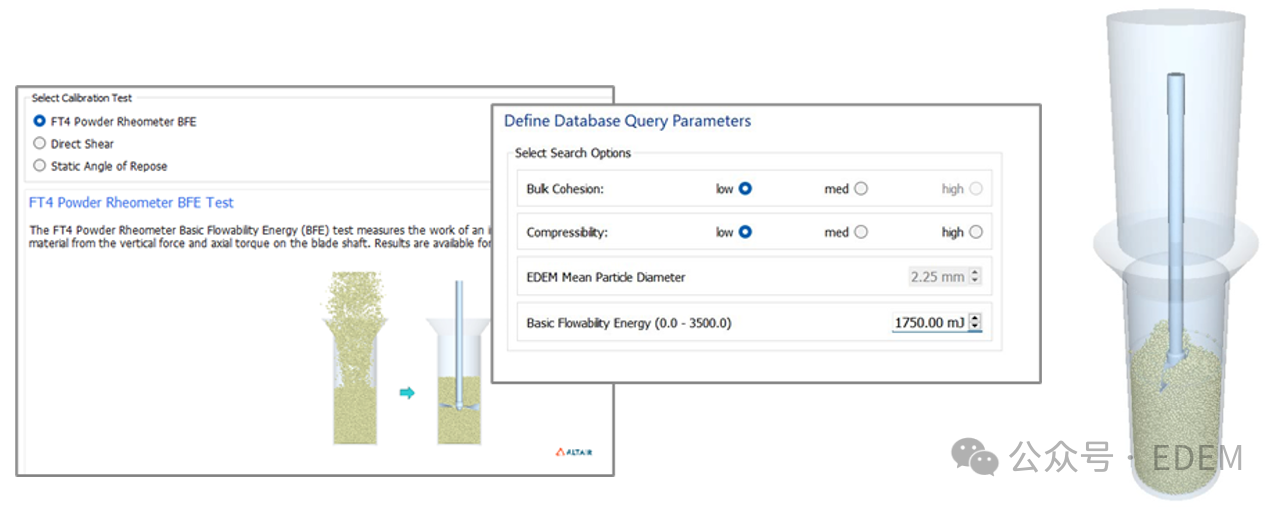Select the Direct Shear calibration test
Screen dimensions: 1285x509
tap(40, 143)
